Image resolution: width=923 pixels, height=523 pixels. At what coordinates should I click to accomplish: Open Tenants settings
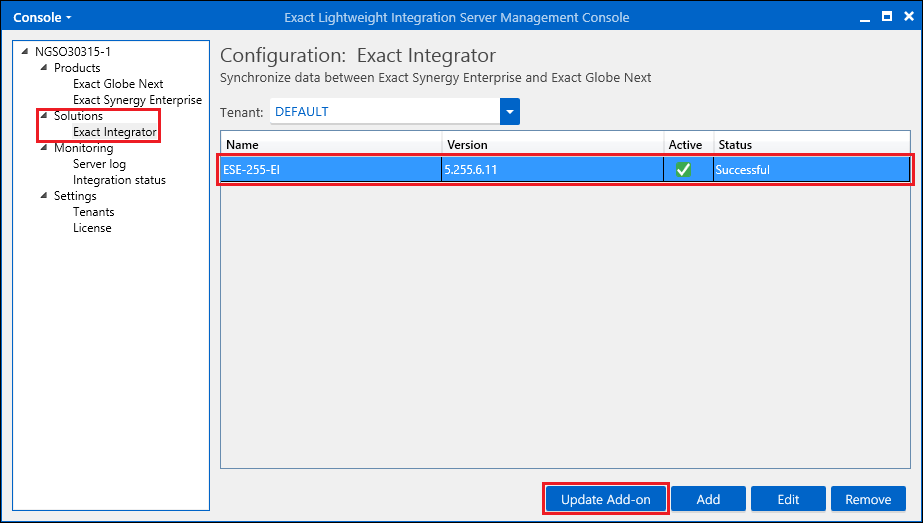94,211
